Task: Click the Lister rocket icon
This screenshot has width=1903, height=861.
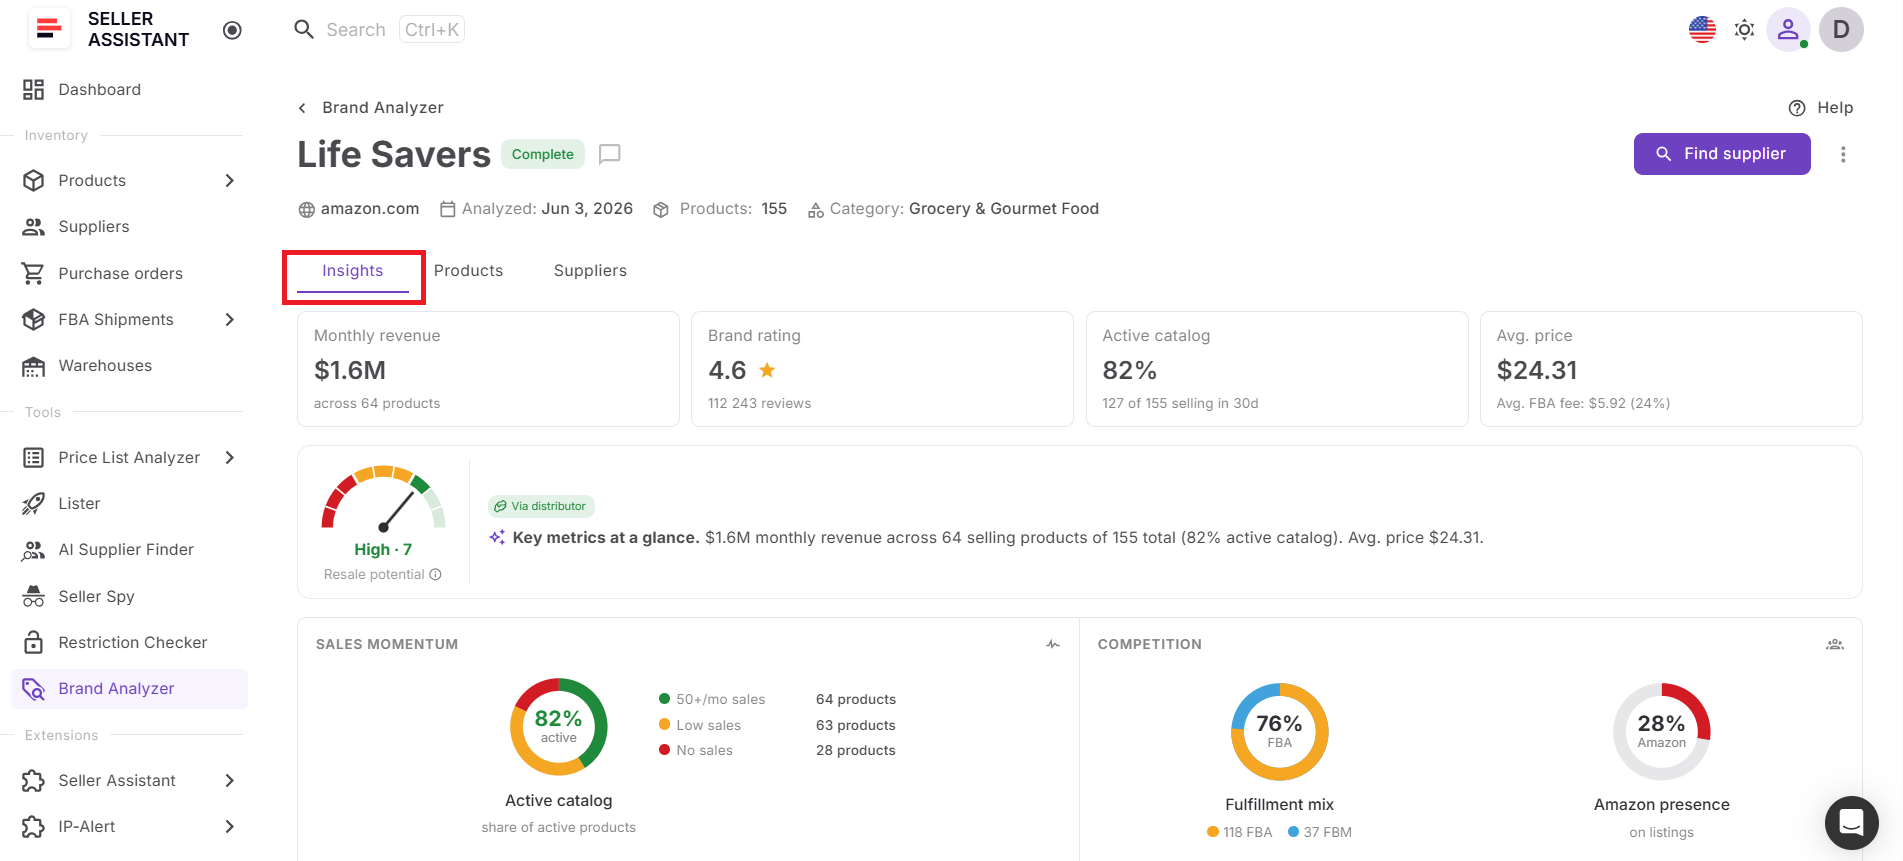Action: coord(34,504)
